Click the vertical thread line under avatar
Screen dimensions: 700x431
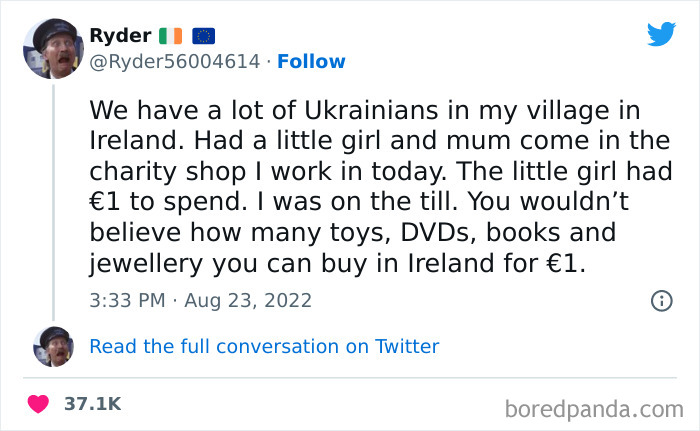tap(54, 200)
